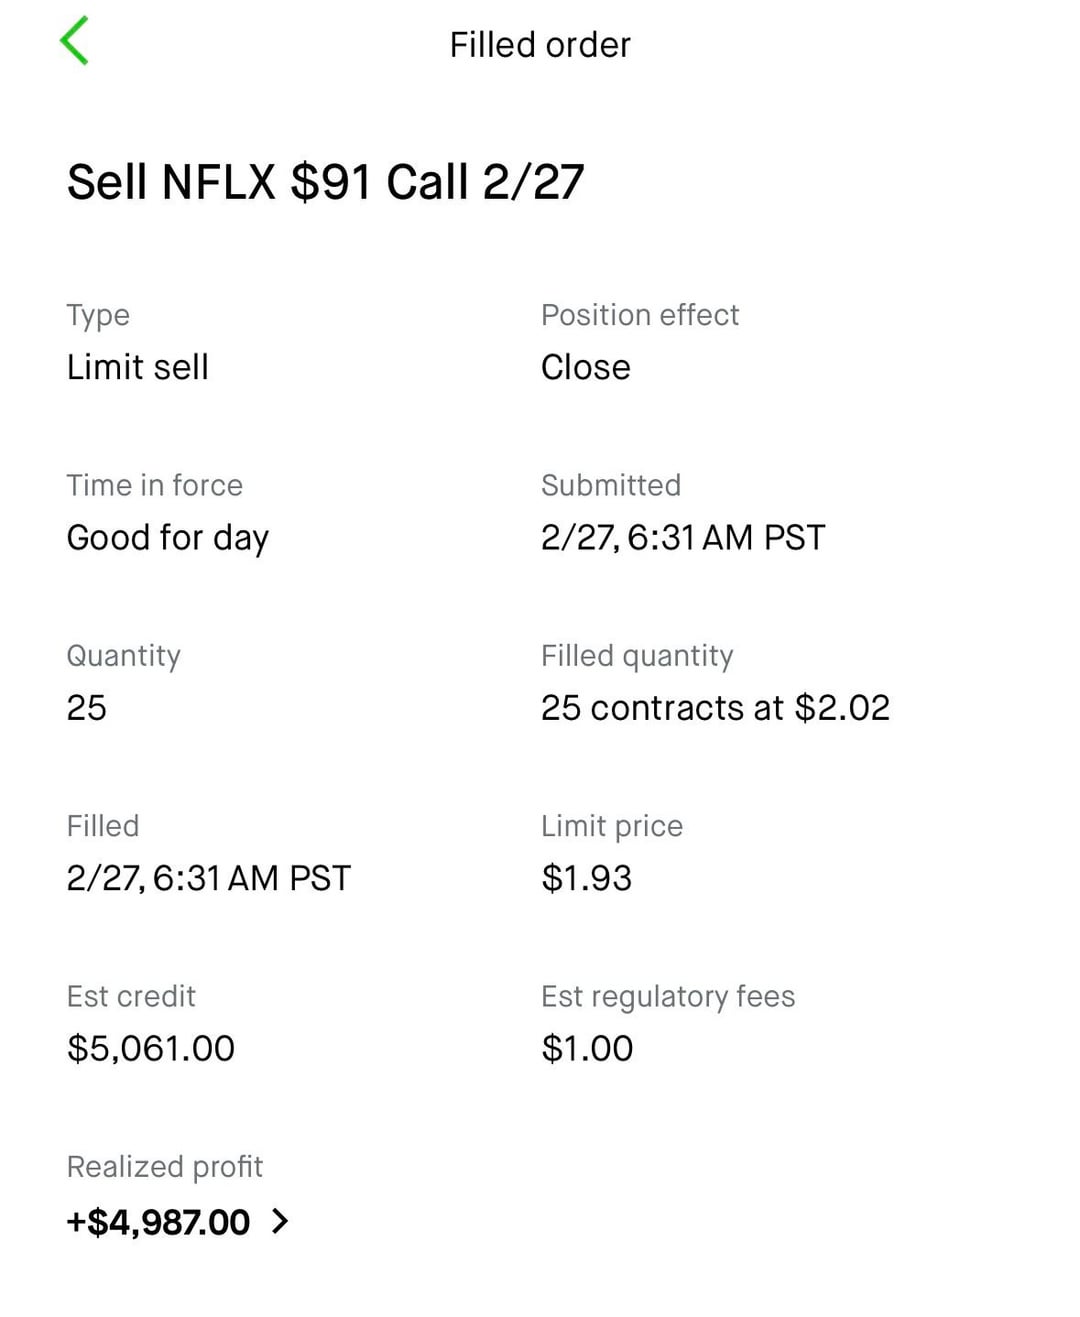Tap the Submitted time 2/27, 6:31 AM
The width and height of the screenshot is (1080, 1317).
pos(683,538)
